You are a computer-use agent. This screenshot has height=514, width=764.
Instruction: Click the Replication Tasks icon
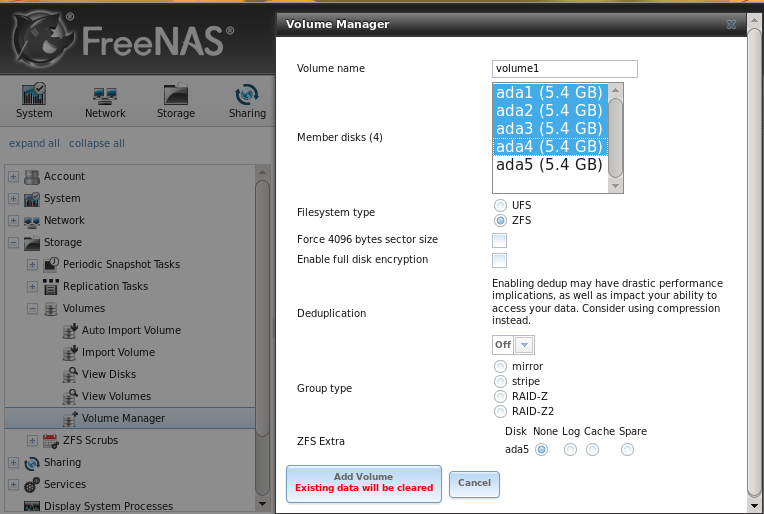coord(51,286)
